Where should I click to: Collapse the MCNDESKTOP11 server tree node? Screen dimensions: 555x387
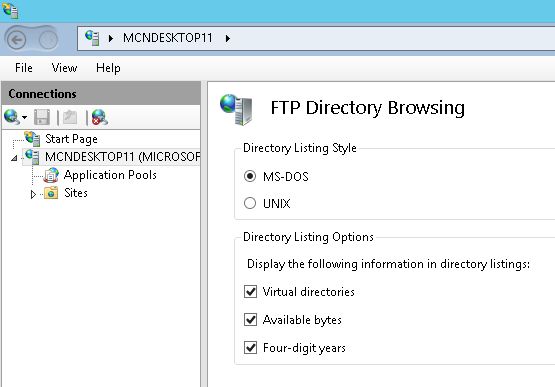coord(14,158)
